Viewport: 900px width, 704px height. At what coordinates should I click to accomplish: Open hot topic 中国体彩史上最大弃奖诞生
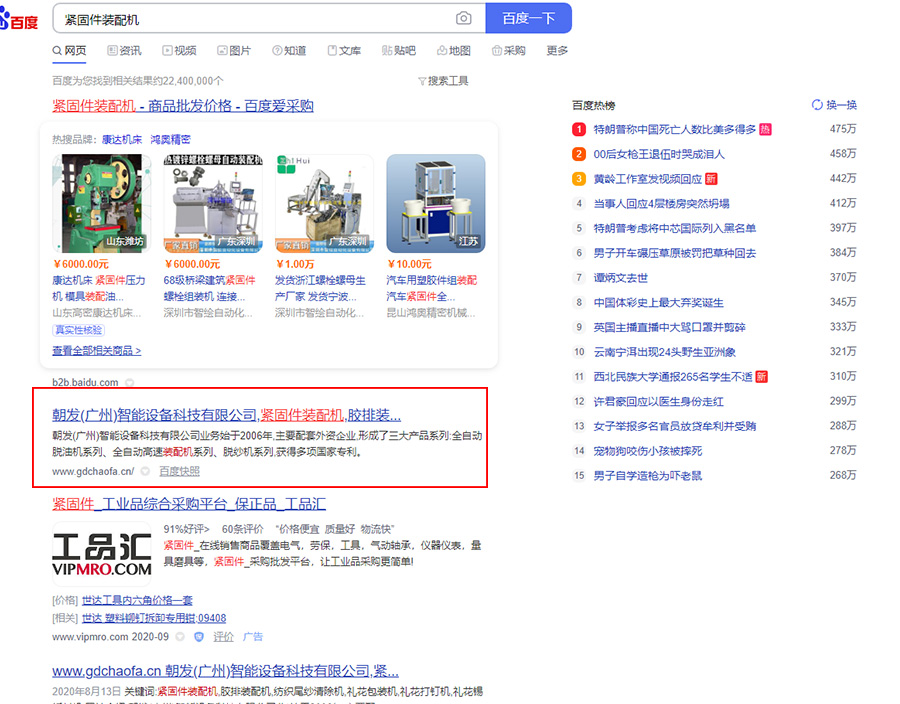(658, 302)
